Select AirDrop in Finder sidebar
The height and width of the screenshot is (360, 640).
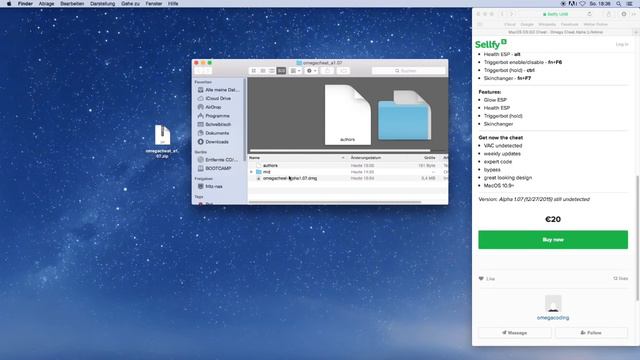click(x=210, y=107)
